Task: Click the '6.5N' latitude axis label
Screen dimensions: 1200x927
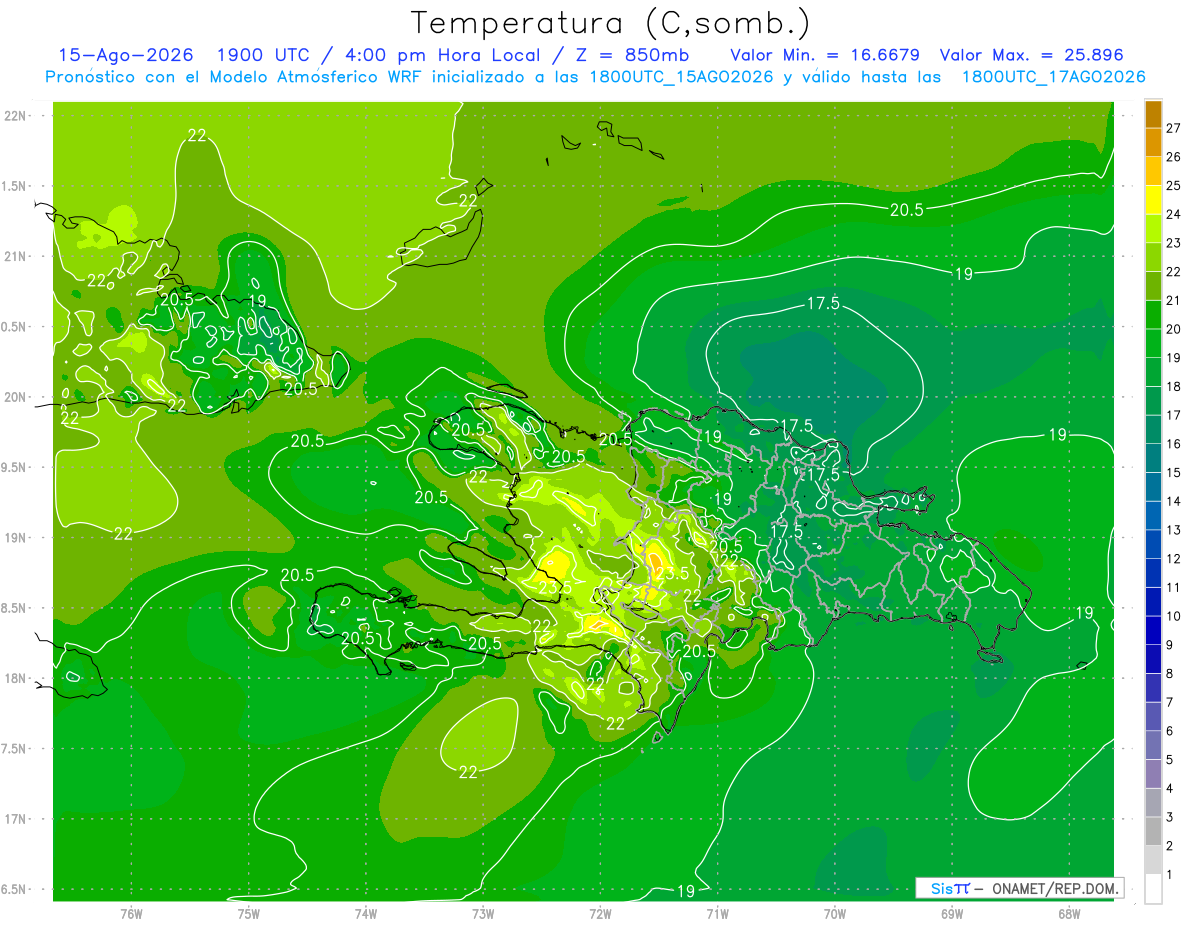Action: click(14, 889)
